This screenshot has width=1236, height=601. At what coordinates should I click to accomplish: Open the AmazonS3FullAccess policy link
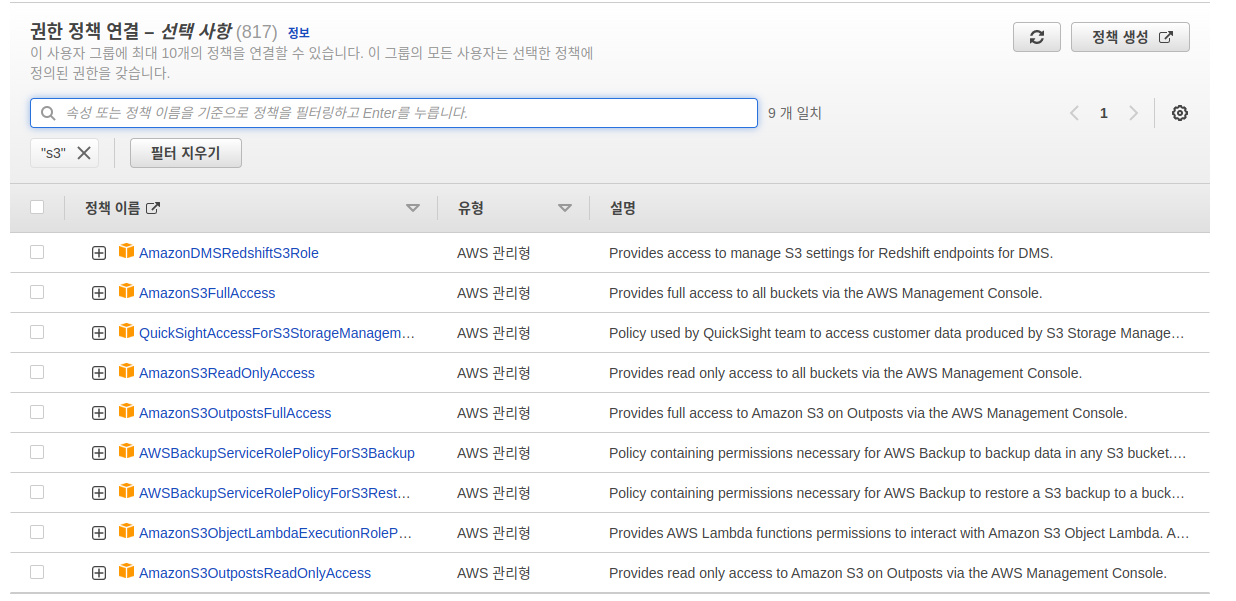(207, 293)
